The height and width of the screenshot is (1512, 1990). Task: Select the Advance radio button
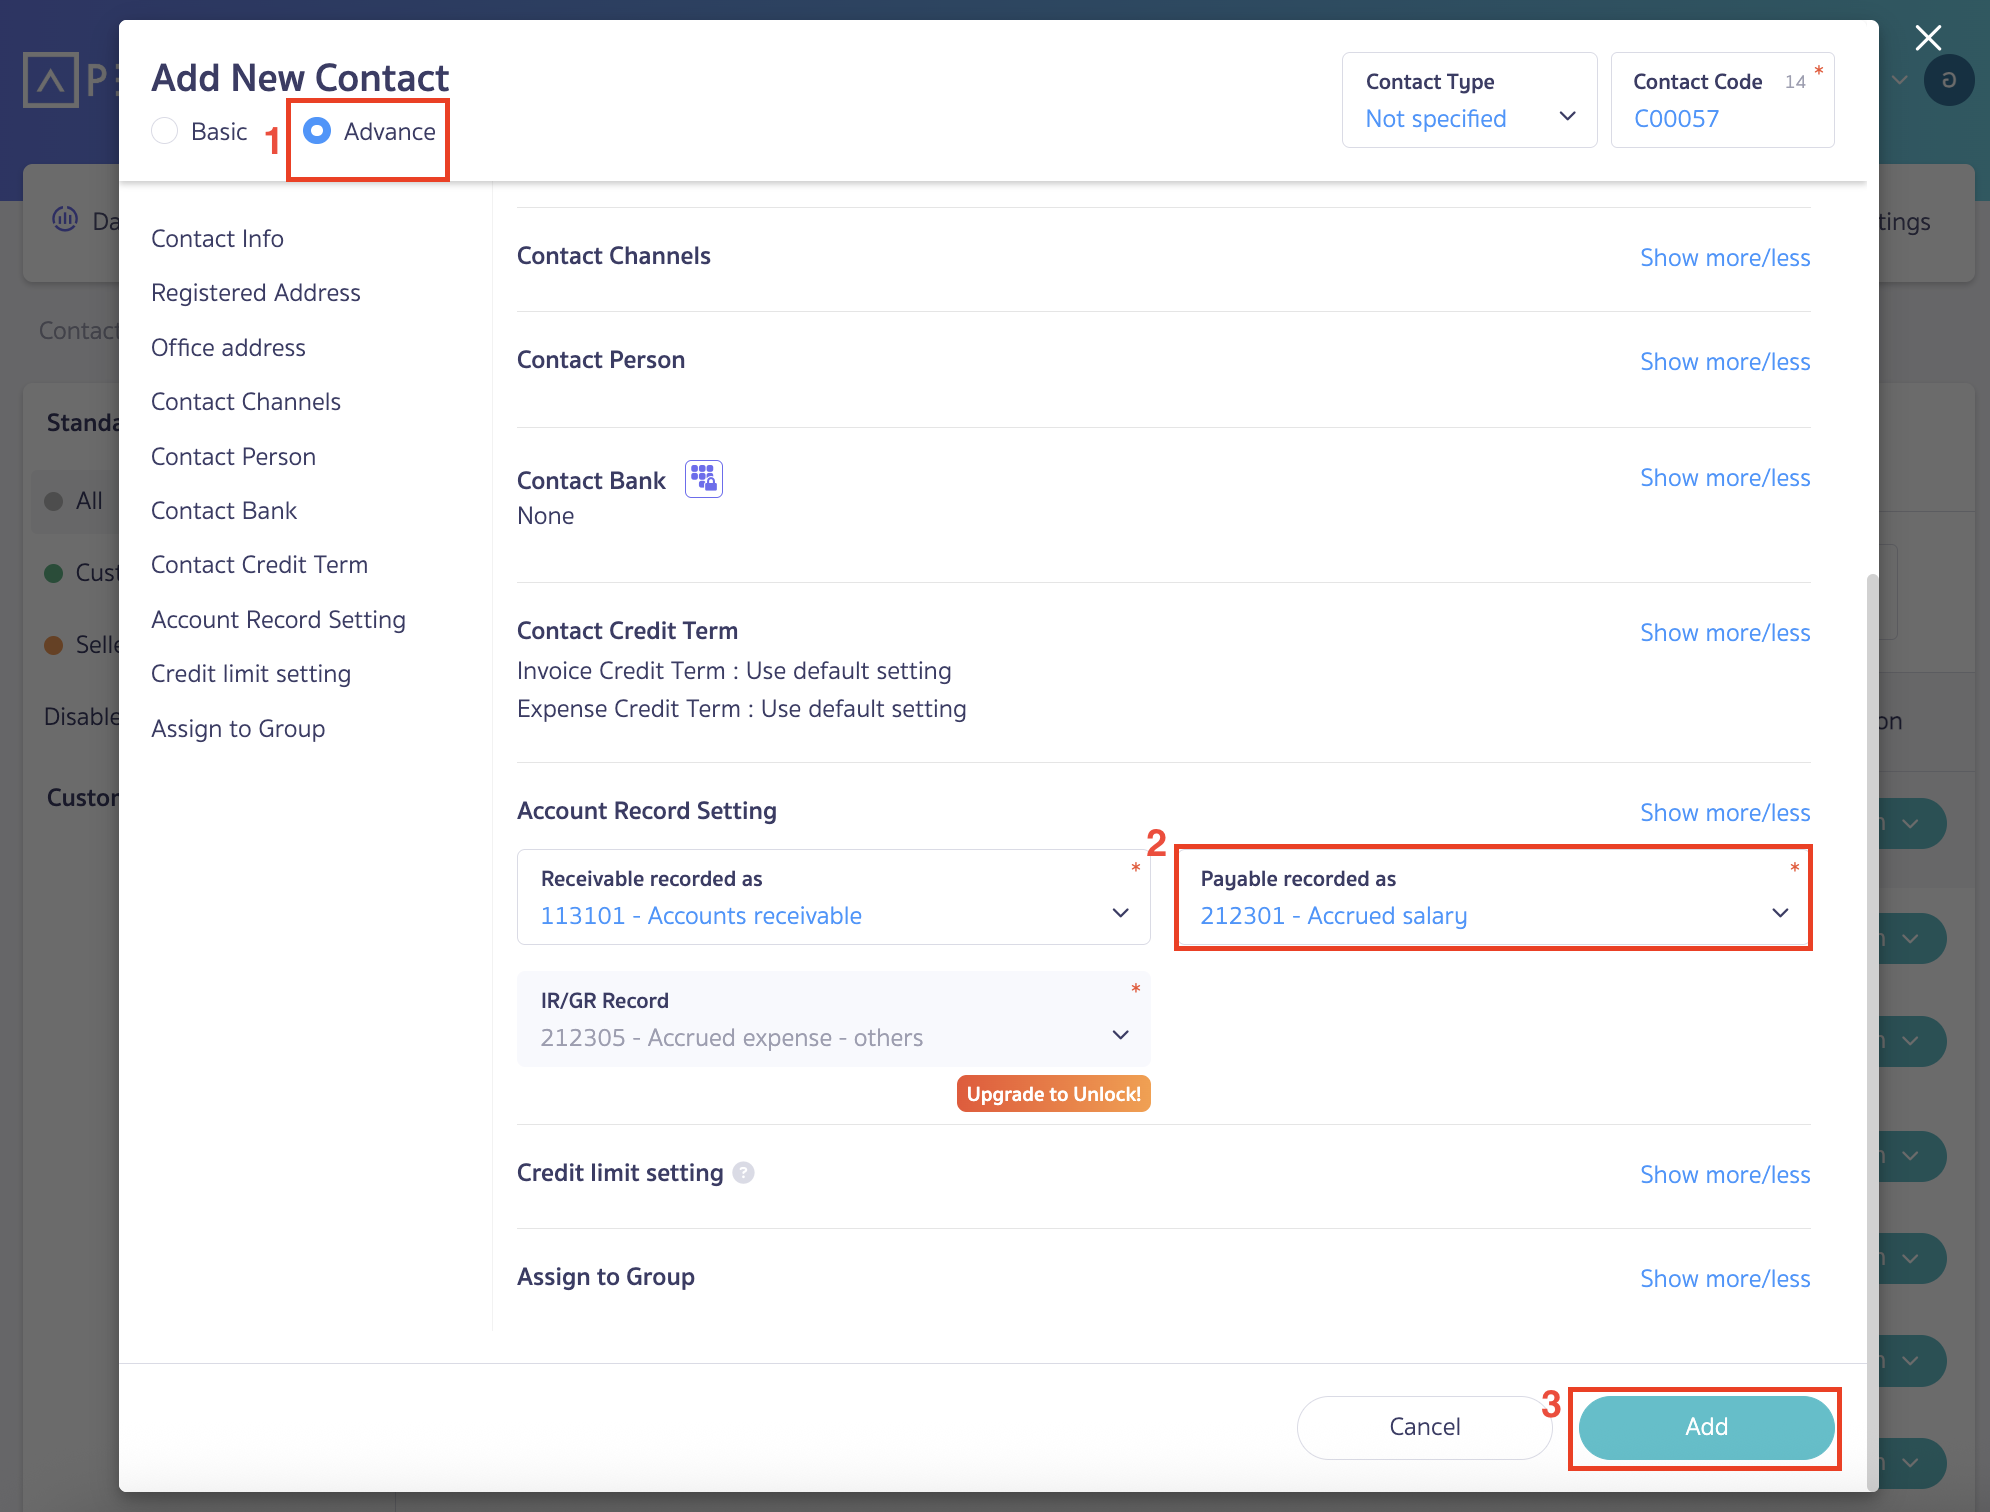[317, 130]
